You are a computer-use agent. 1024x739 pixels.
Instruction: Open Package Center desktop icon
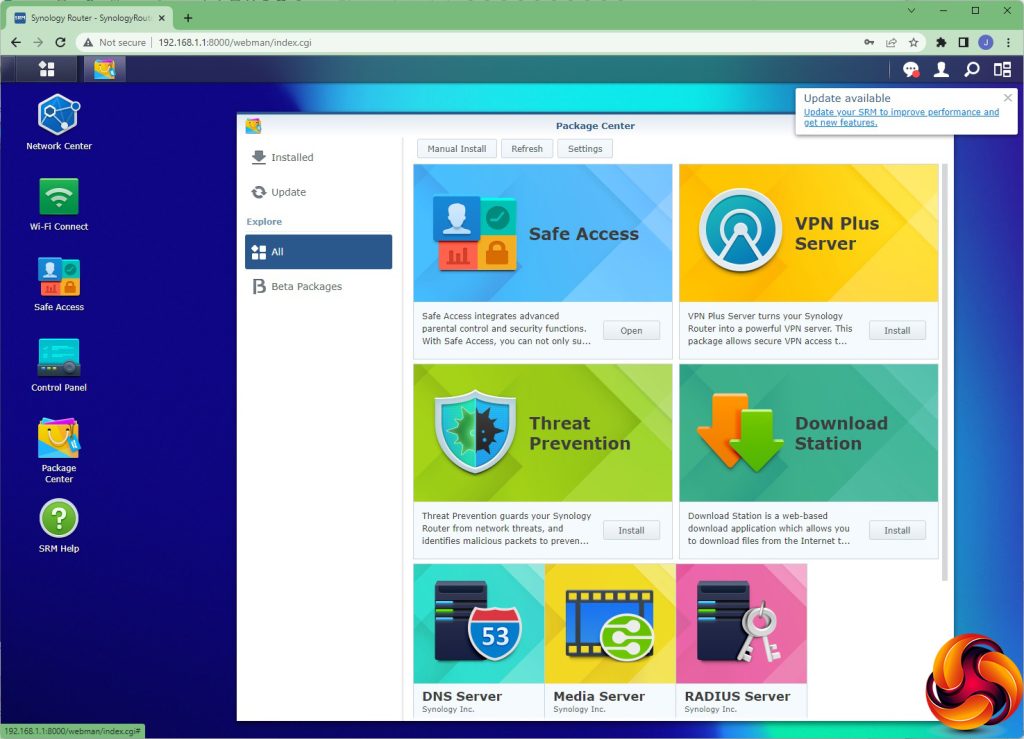(x=59, y=450)
